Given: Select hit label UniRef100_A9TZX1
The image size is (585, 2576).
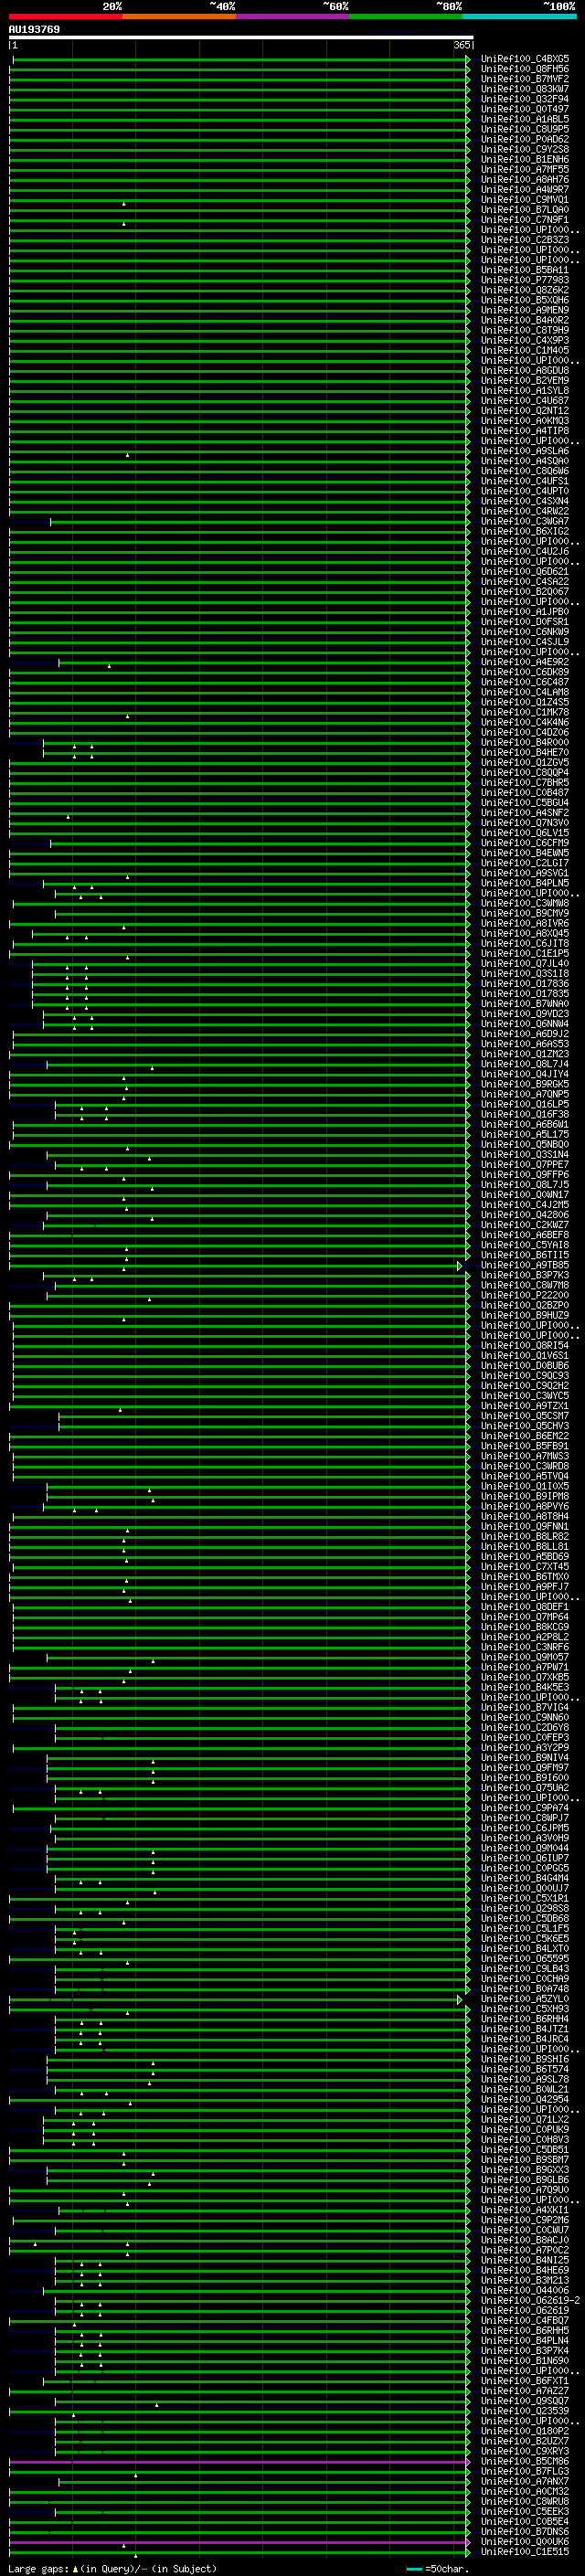Looking at the screenshot, I should pos(525,1406).
